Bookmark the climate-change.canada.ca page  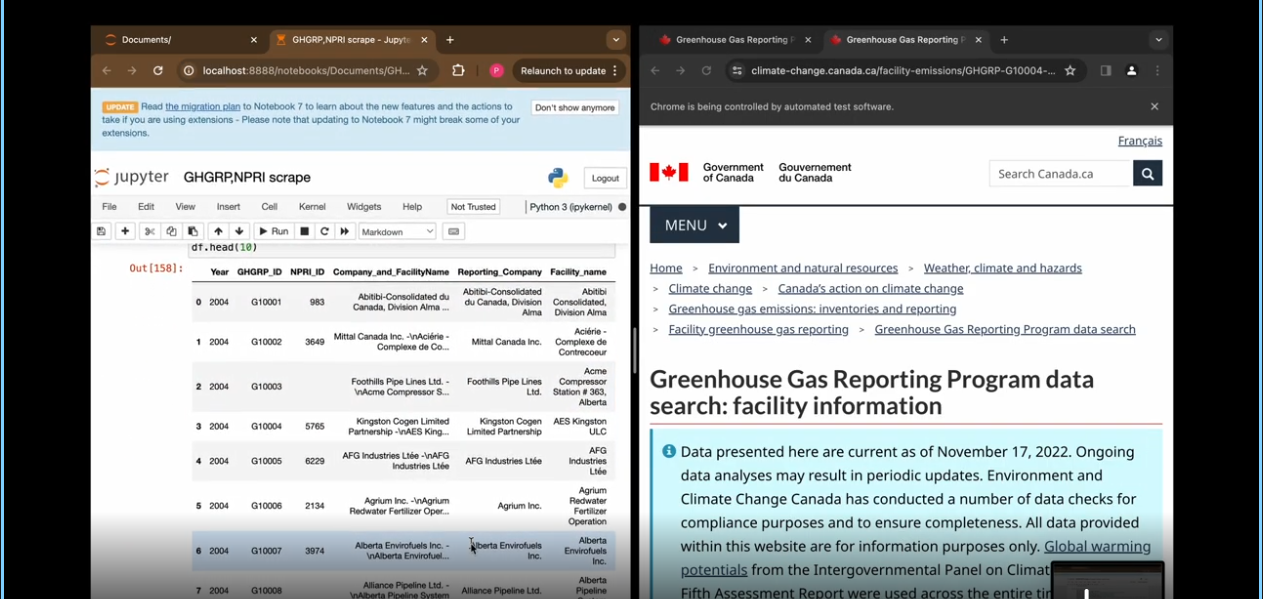[x=1070, y=71]
